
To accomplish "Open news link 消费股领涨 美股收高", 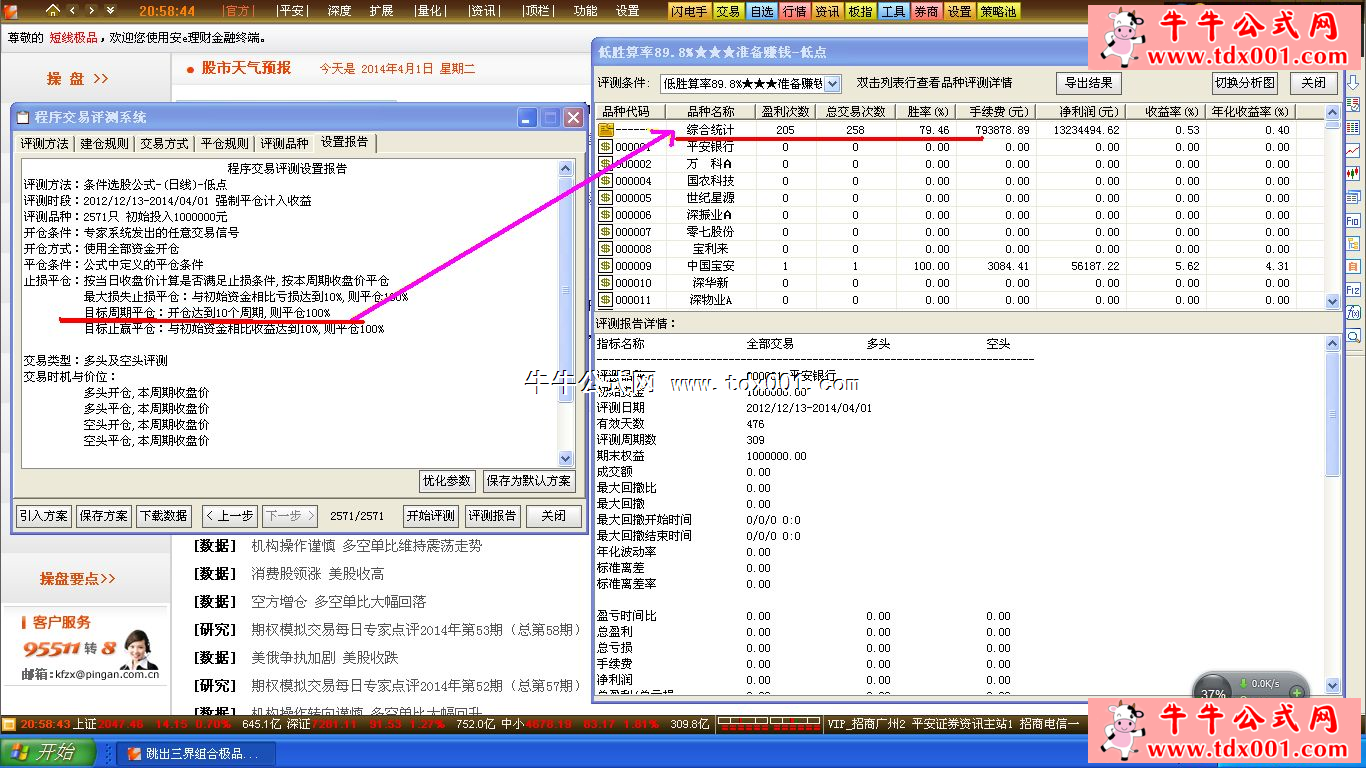I will point(318,574).
